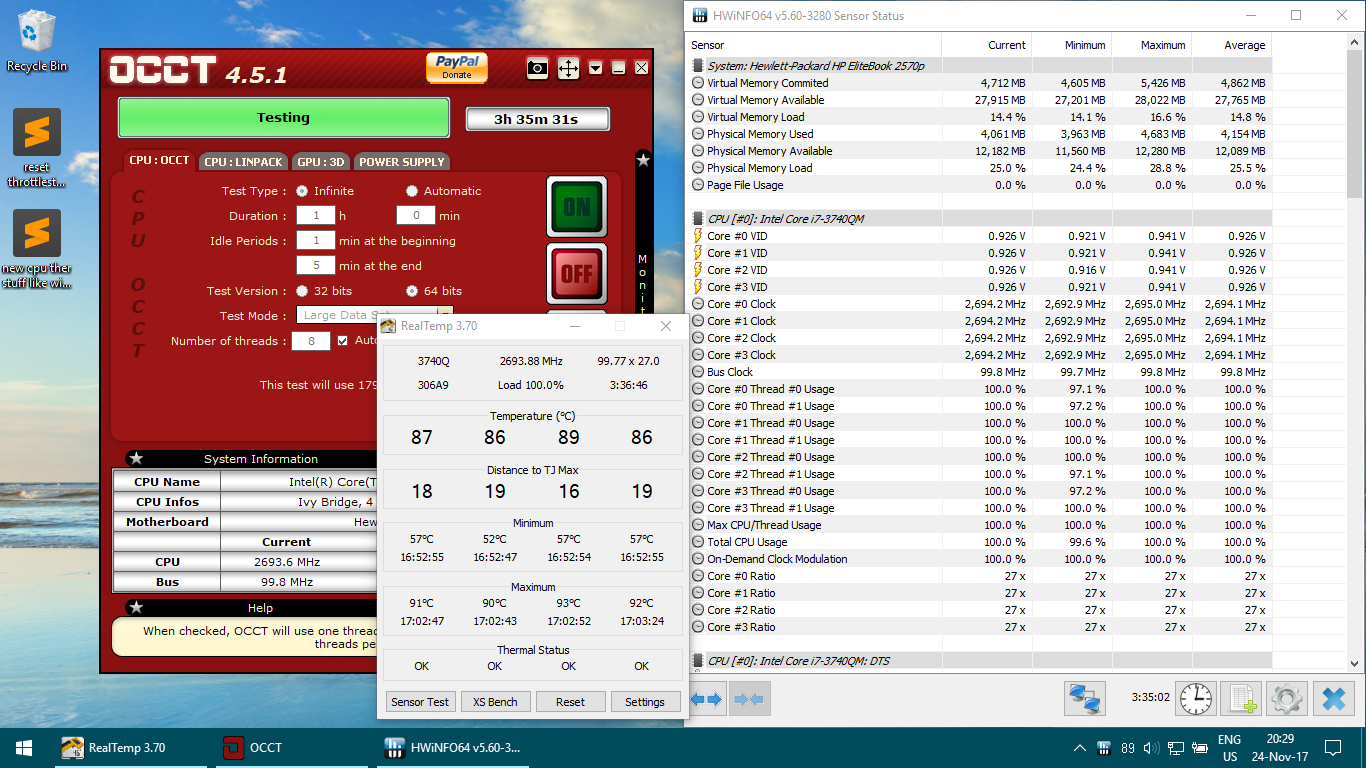The height and width of the screenshot is (768, 1366).
Task: Click HWiNFO network remote monitors icon
Action: (1085, 698)
